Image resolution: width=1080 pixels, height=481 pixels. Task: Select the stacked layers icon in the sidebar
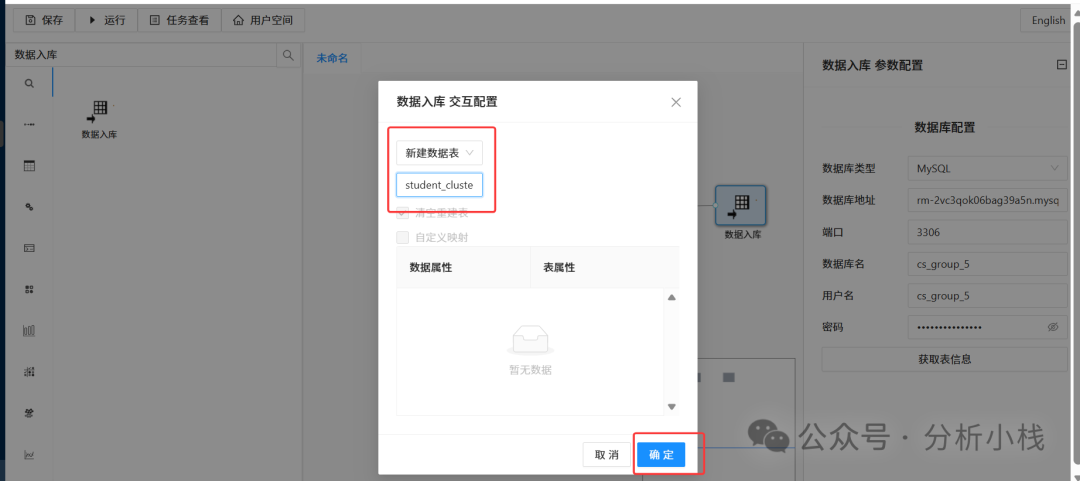(29, 413)
